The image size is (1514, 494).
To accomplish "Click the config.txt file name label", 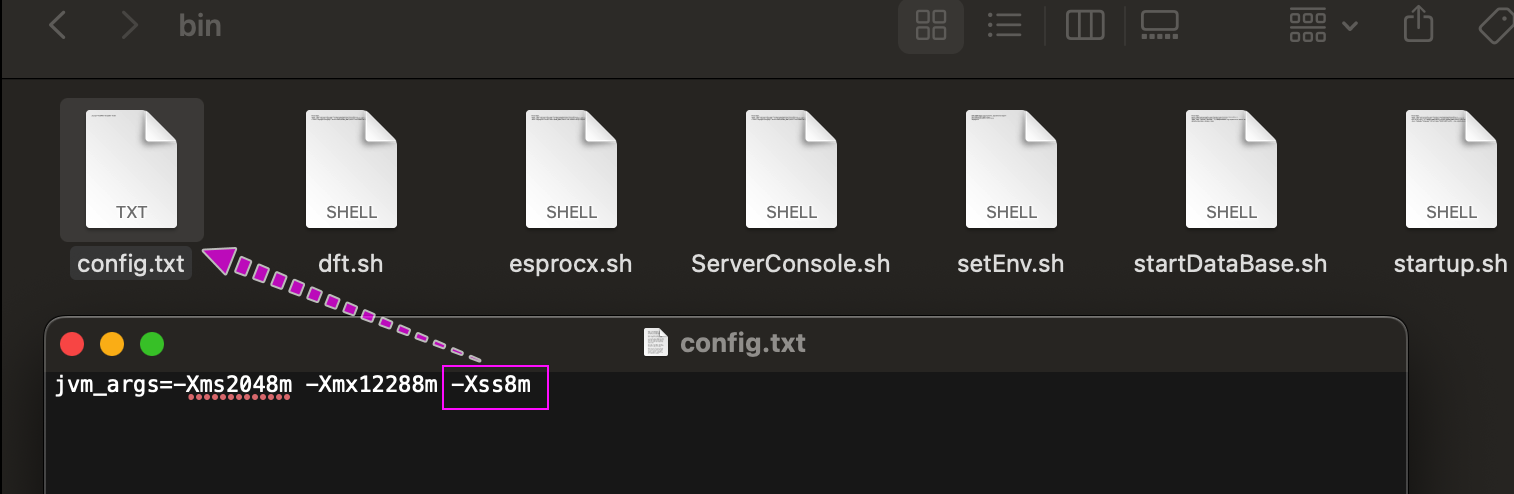I will click(131, 264).
